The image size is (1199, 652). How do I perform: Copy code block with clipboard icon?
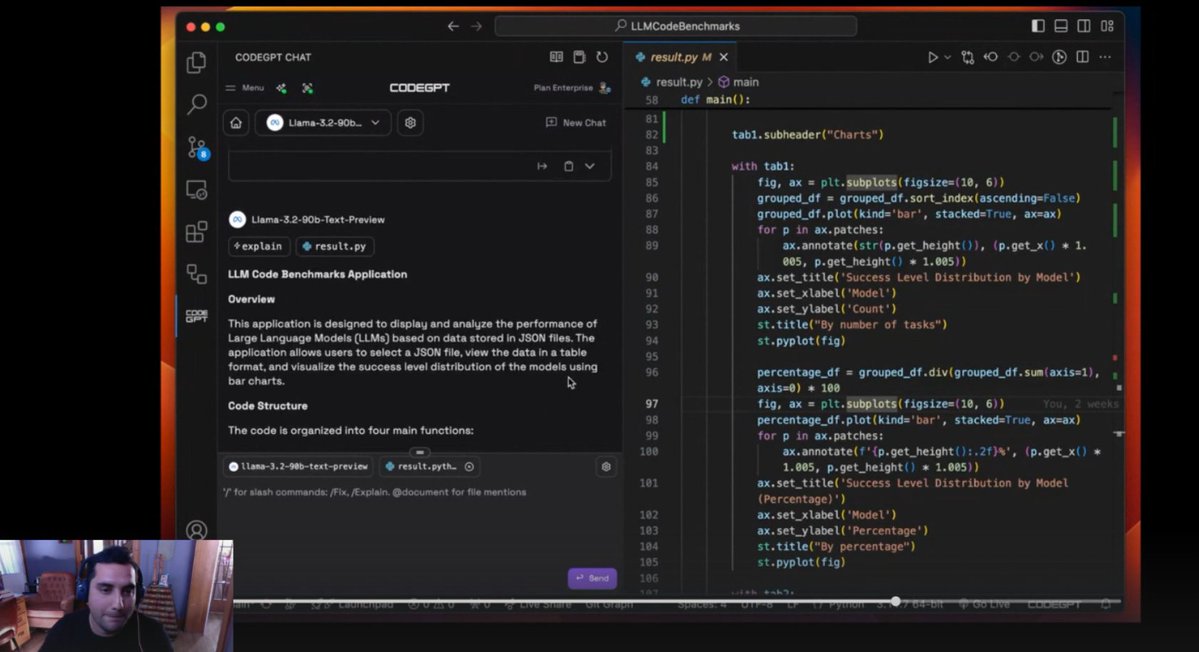(x=568, y=166)
